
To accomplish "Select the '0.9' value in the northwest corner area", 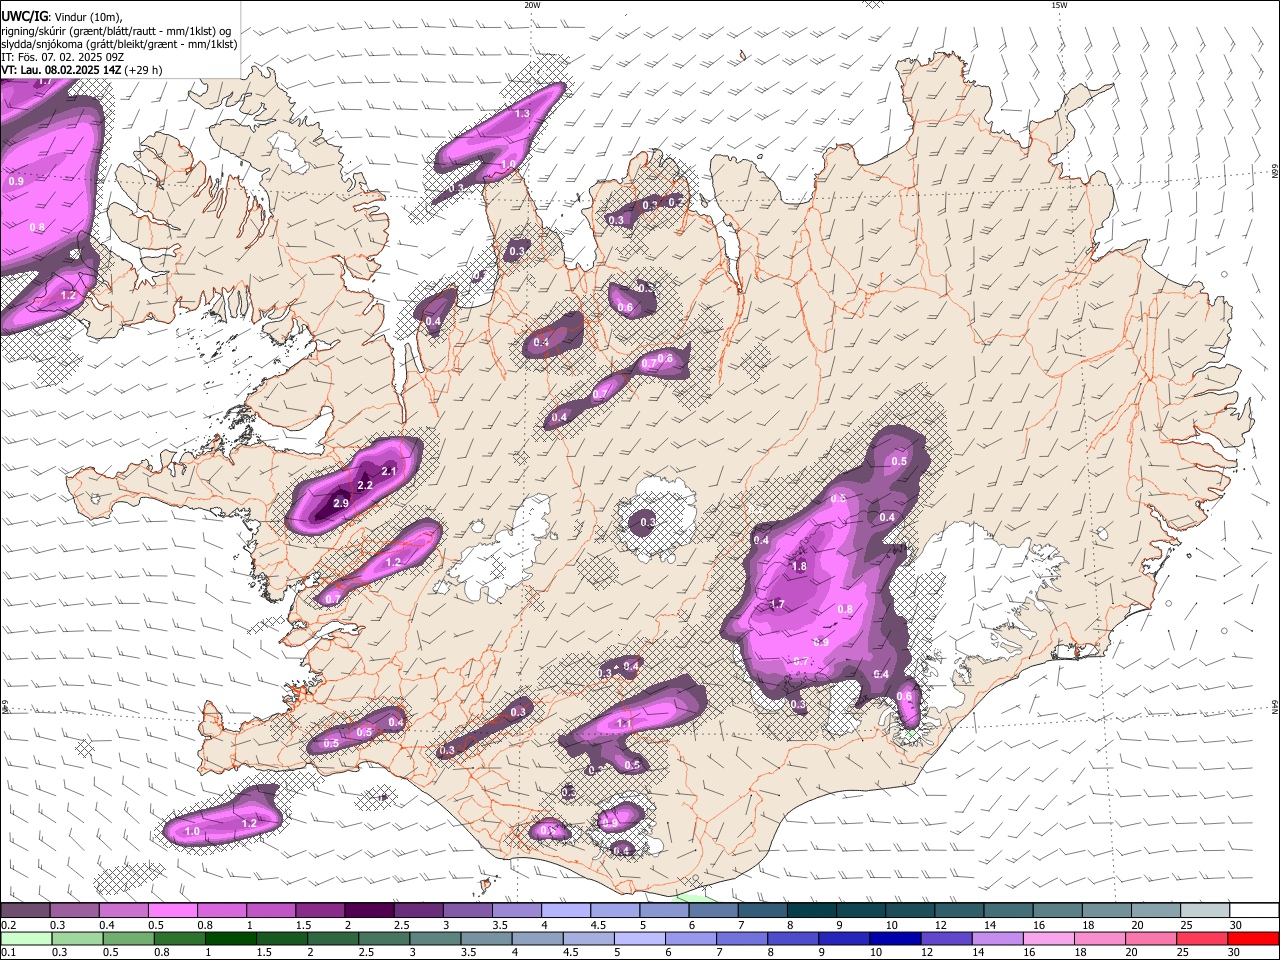I will [16, 182].
